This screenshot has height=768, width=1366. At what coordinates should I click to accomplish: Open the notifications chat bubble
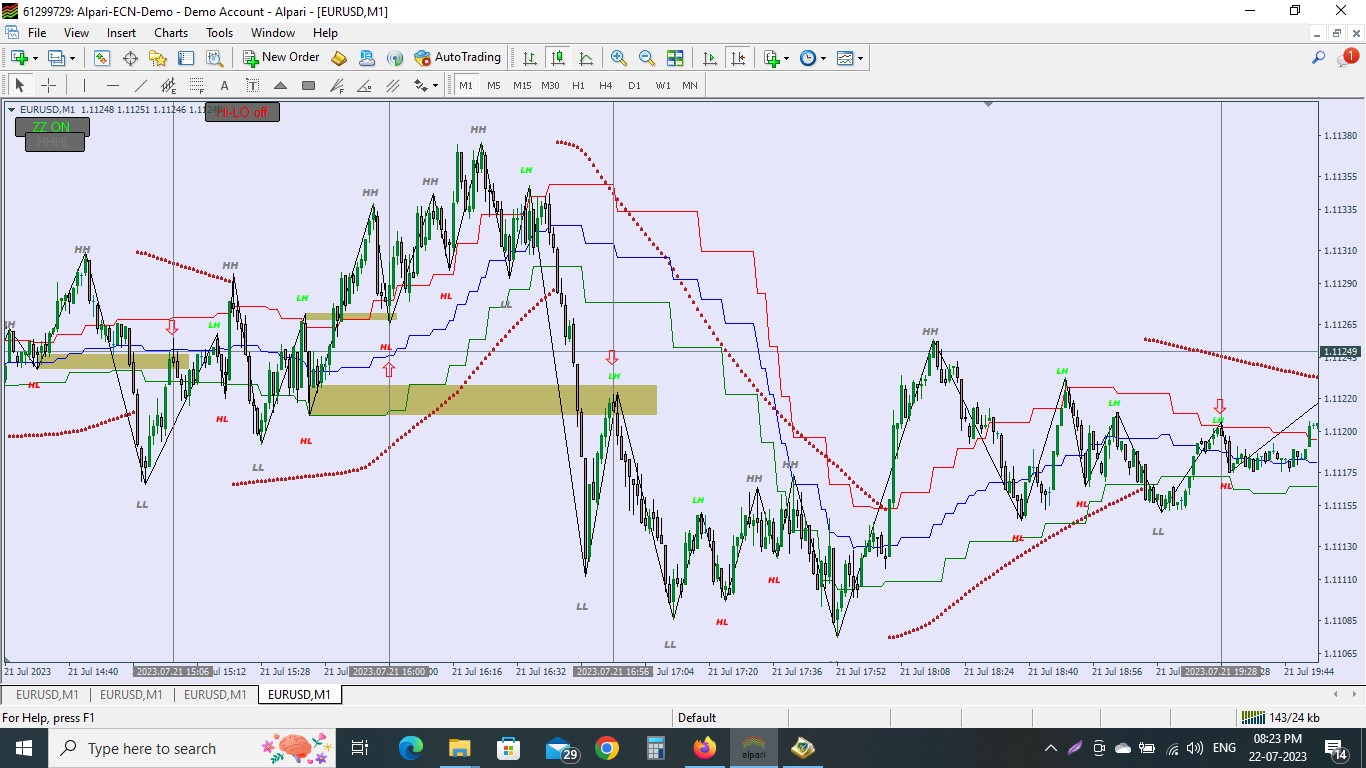tap(1347, 58)
